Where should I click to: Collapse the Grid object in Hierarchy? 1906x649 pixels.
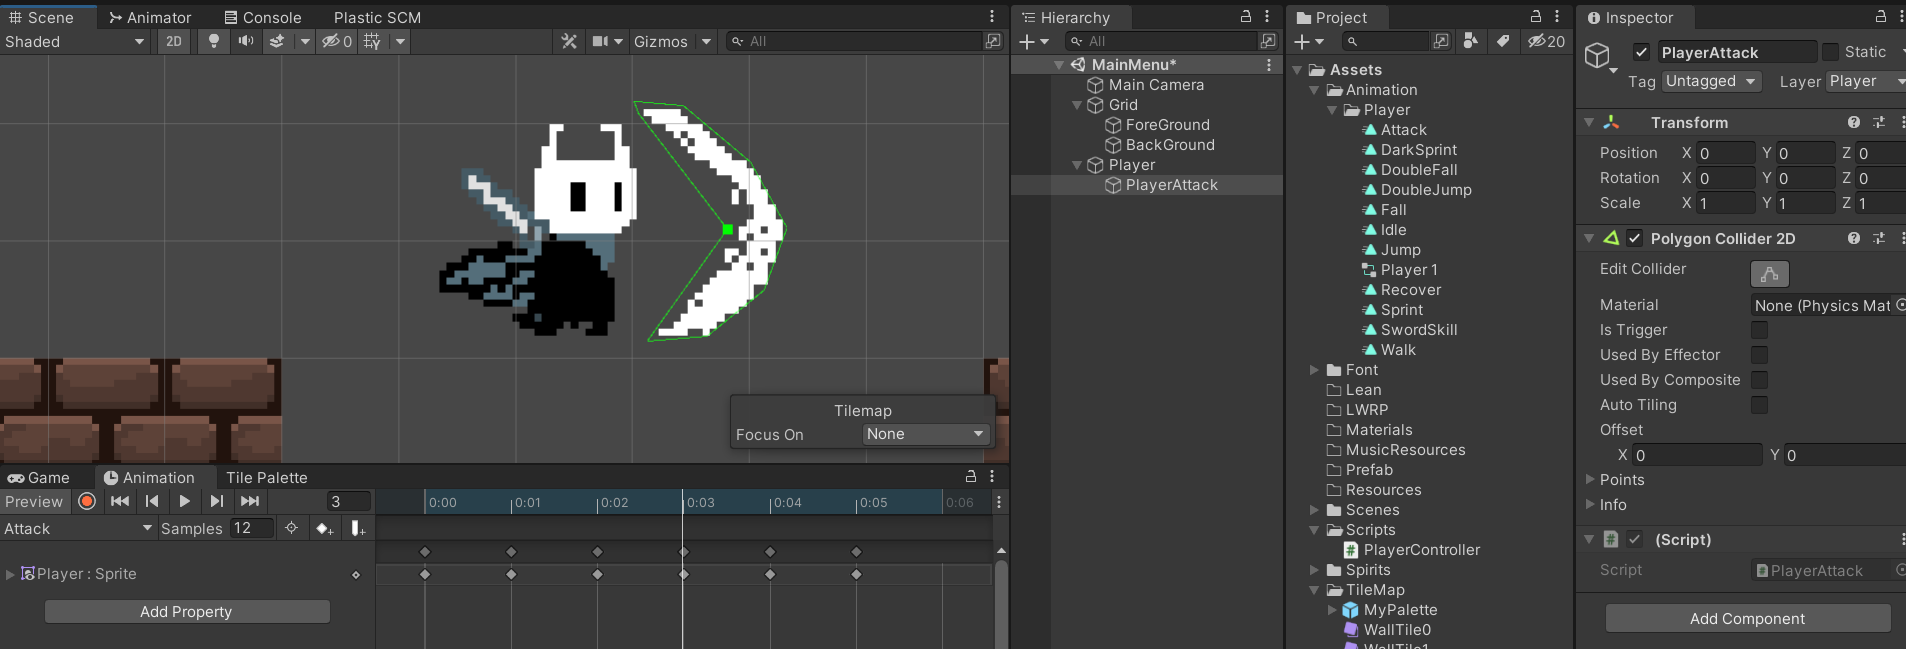pyautogui.click(x=1077, y=105)
